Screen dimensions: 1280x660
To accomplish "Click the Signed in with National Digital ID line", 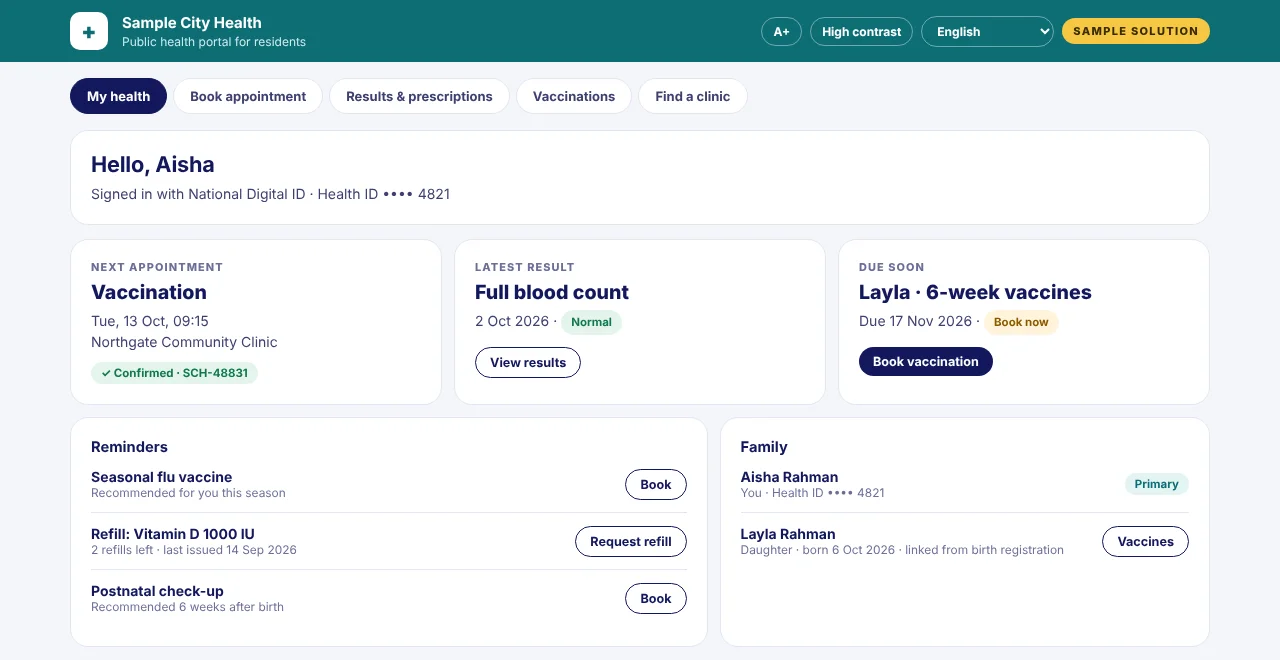I will pyautogui.click(x=270, y=194).
